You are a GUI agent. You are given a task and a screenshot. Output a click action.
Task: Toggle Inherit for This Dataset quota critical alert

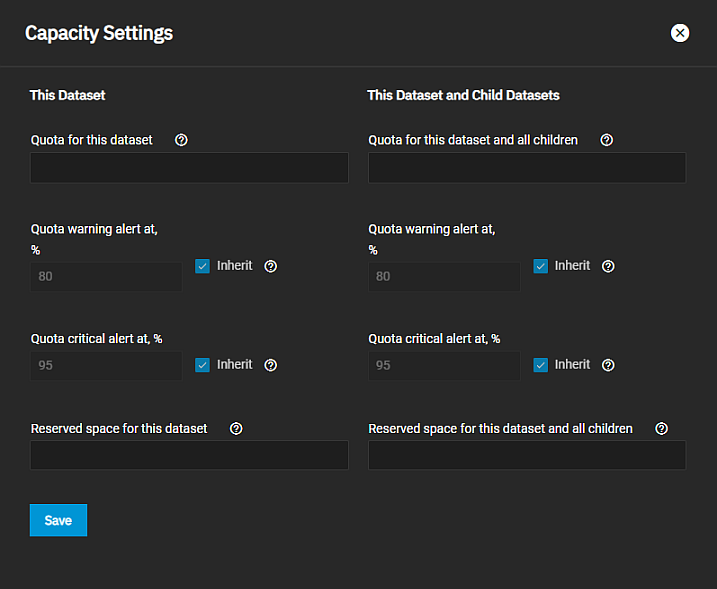click(x=203, y=365)
